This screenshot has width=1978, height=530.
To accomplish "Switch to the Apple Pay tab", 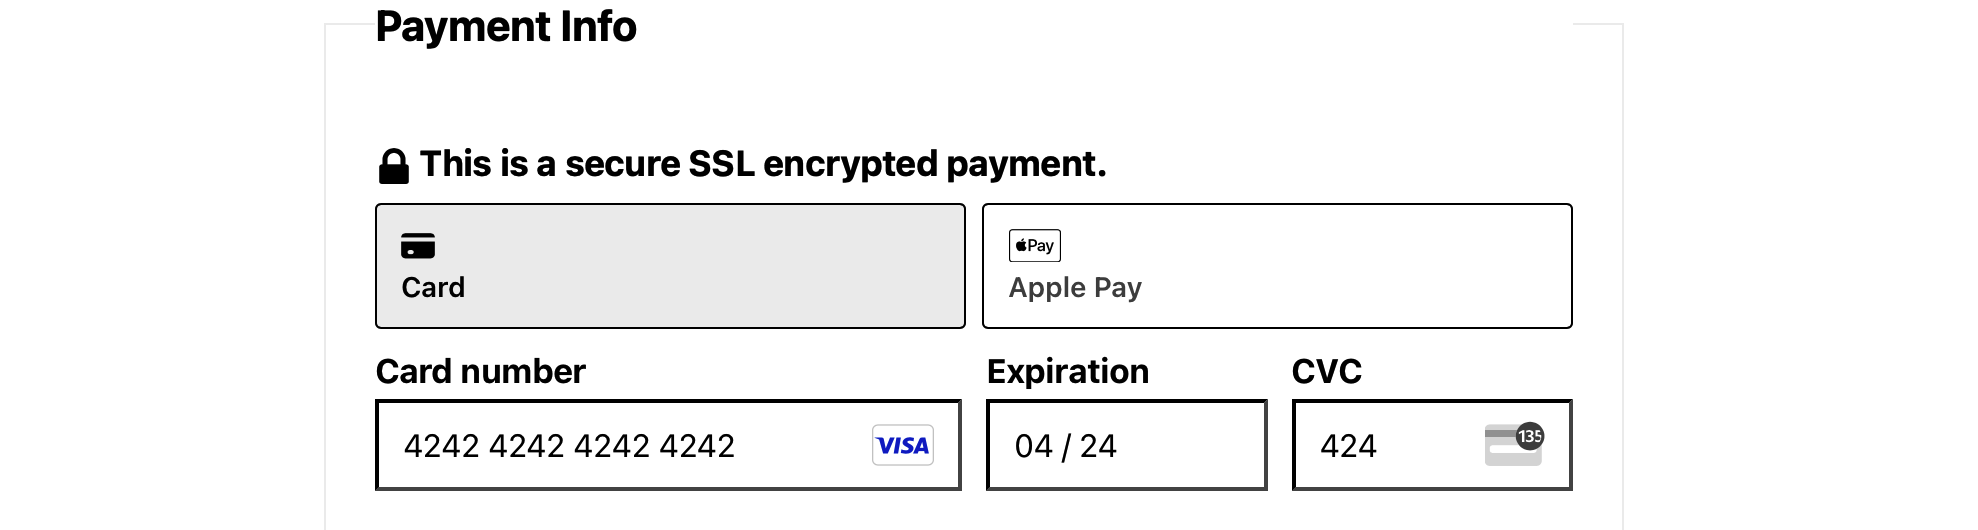I will 1277,266.
